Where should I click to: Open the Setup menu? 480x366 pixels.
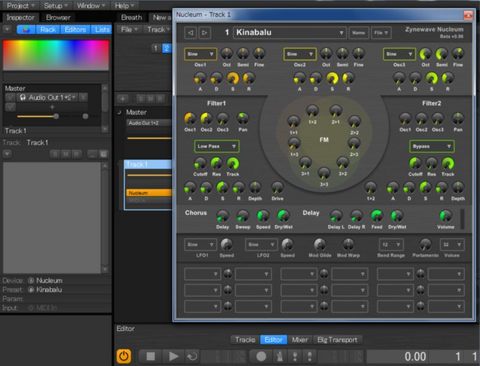55,6
